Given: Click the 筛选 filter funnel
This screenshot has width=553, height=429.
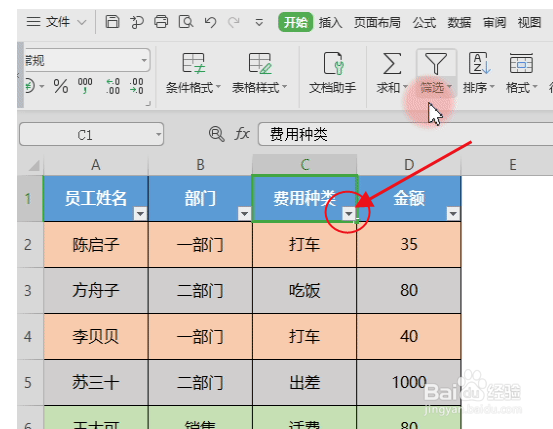Looking at the screenshot, I should click(436, 64).
